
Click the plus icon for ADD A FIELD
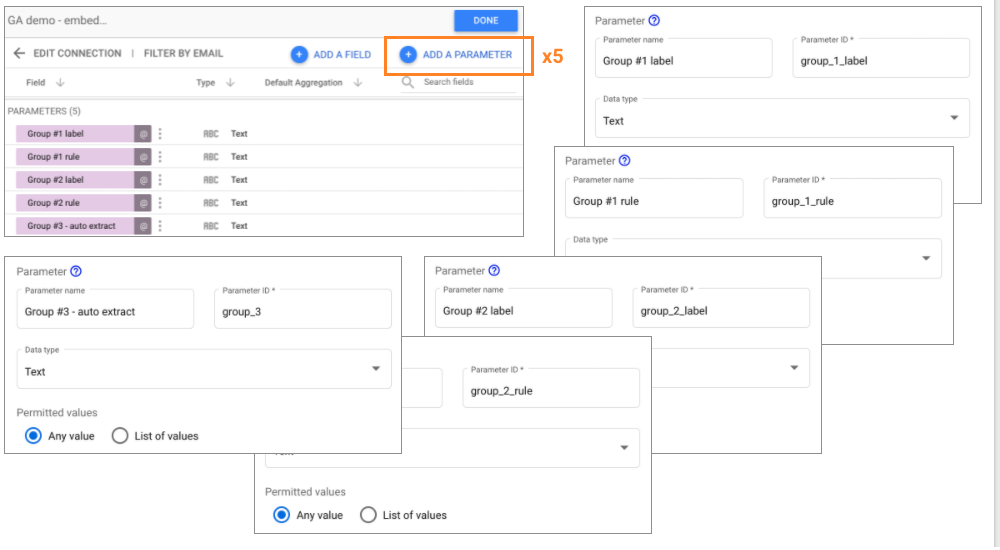click(x=299, y=55)
